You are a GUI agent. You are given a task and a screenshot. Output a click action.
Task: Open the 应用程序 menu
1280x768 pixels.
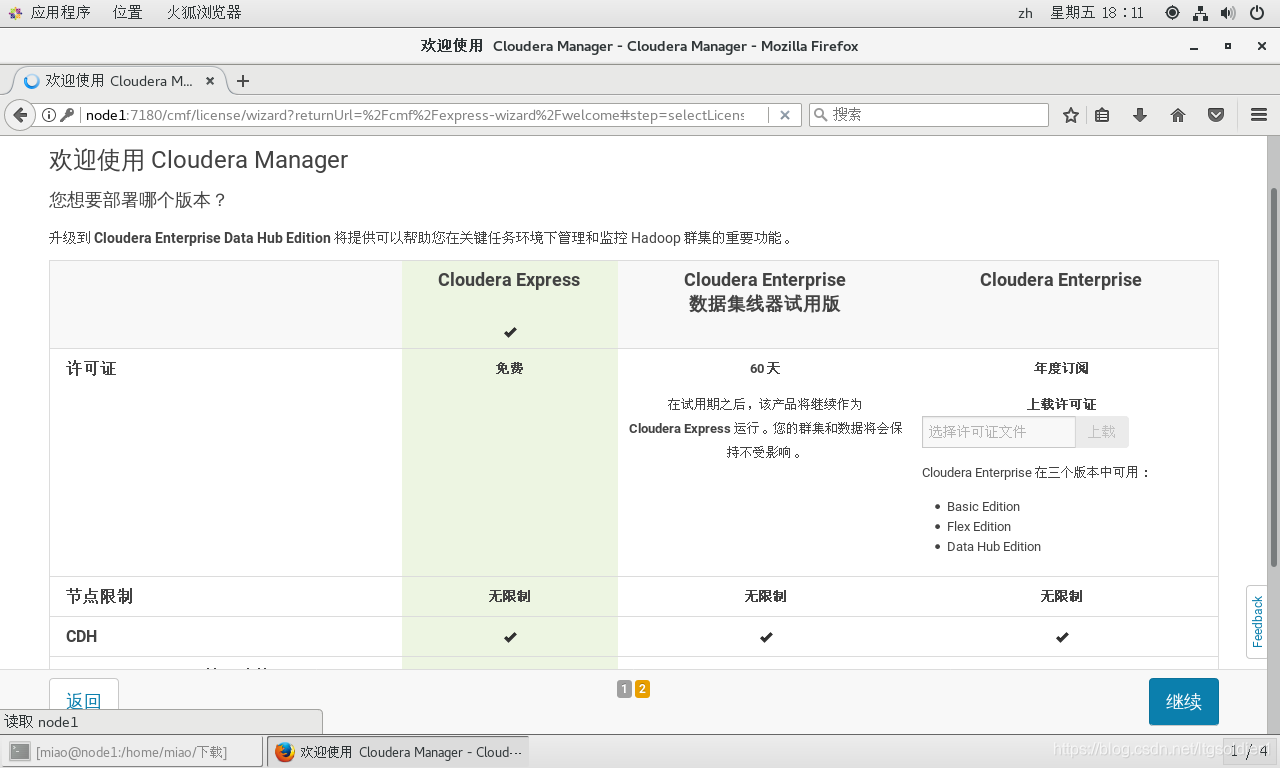(x=61, y=13)
